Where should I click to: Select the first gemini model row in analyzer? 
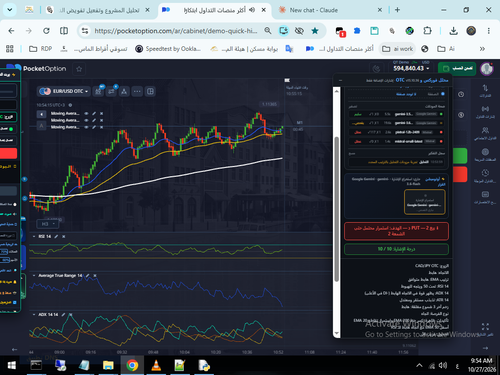click(x=397, y=114)
